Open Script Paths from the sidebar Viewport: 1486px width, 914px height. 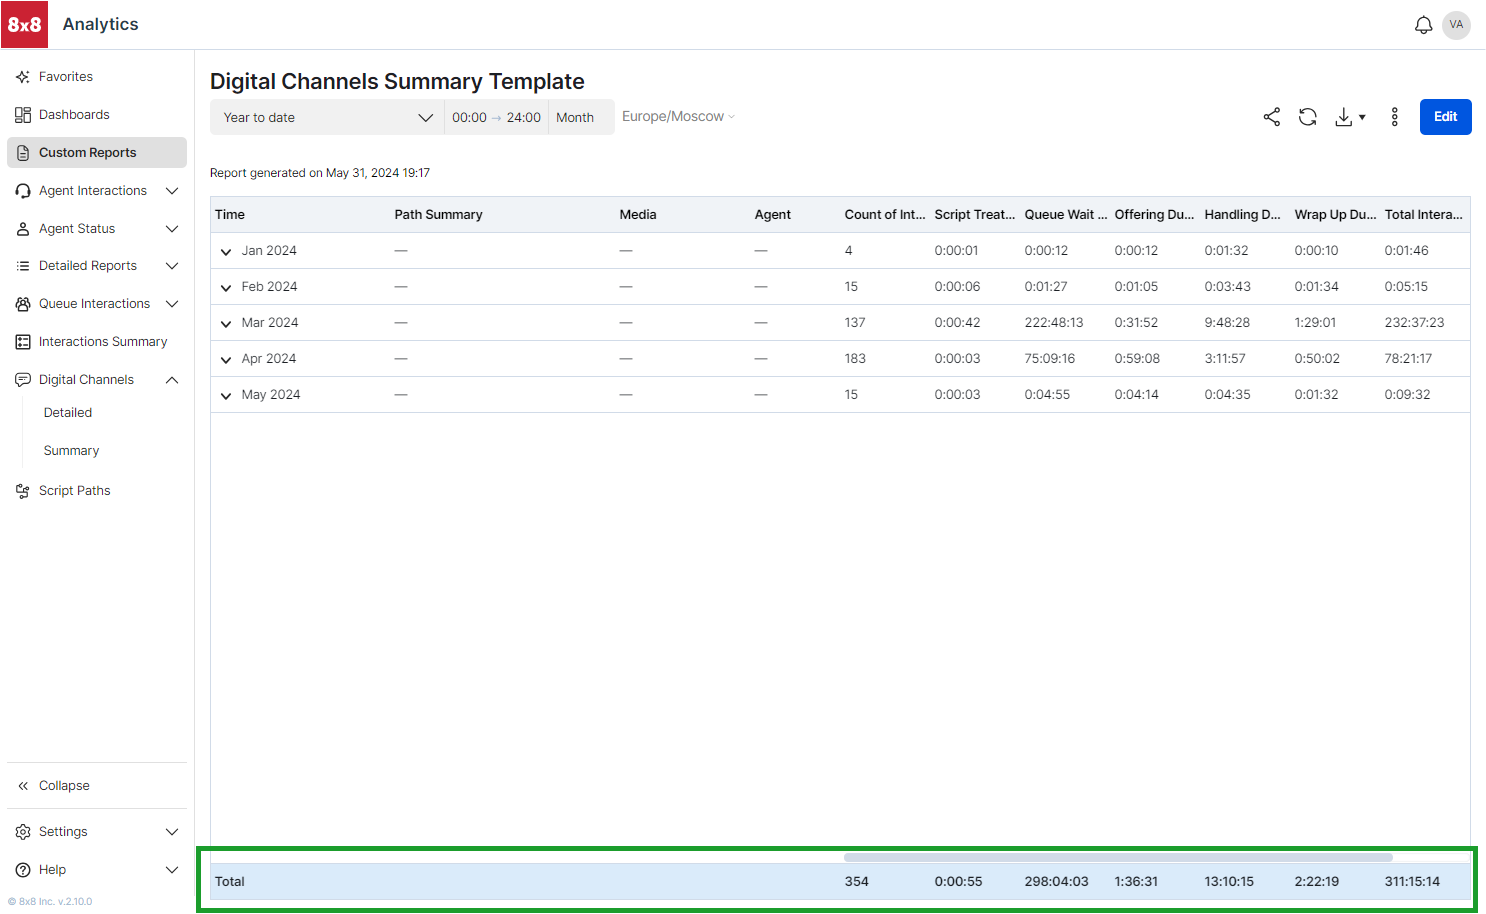click(74, 490)
